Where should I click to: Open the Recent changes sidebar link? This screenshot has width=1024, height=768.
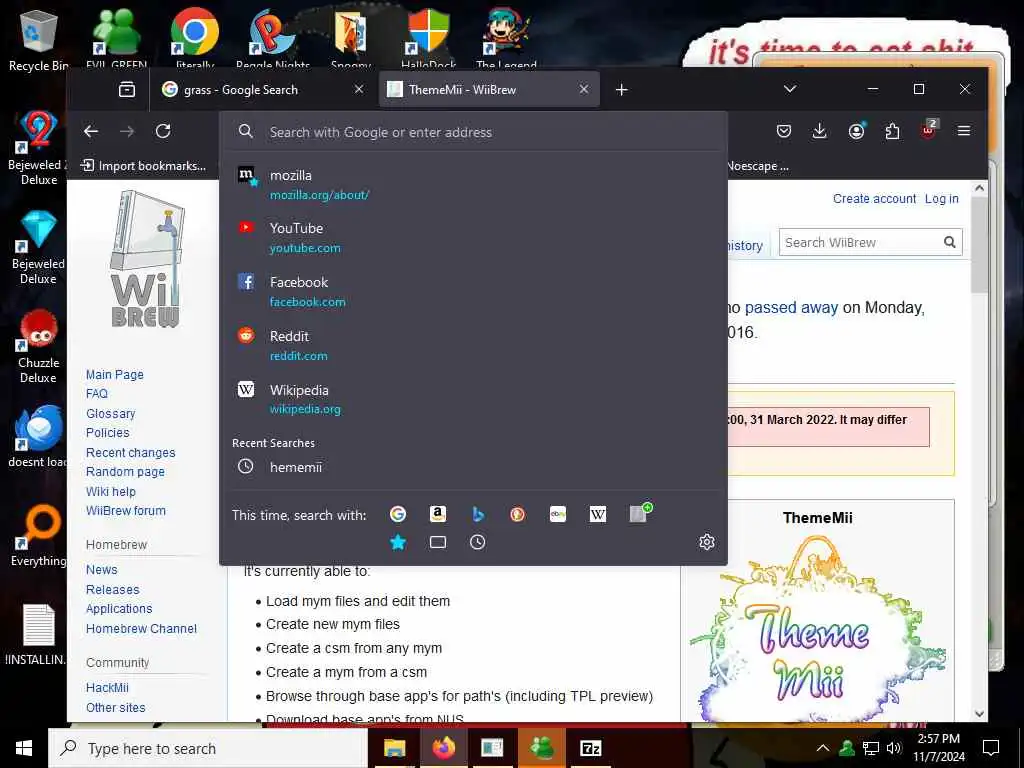[x=131, y=453]
